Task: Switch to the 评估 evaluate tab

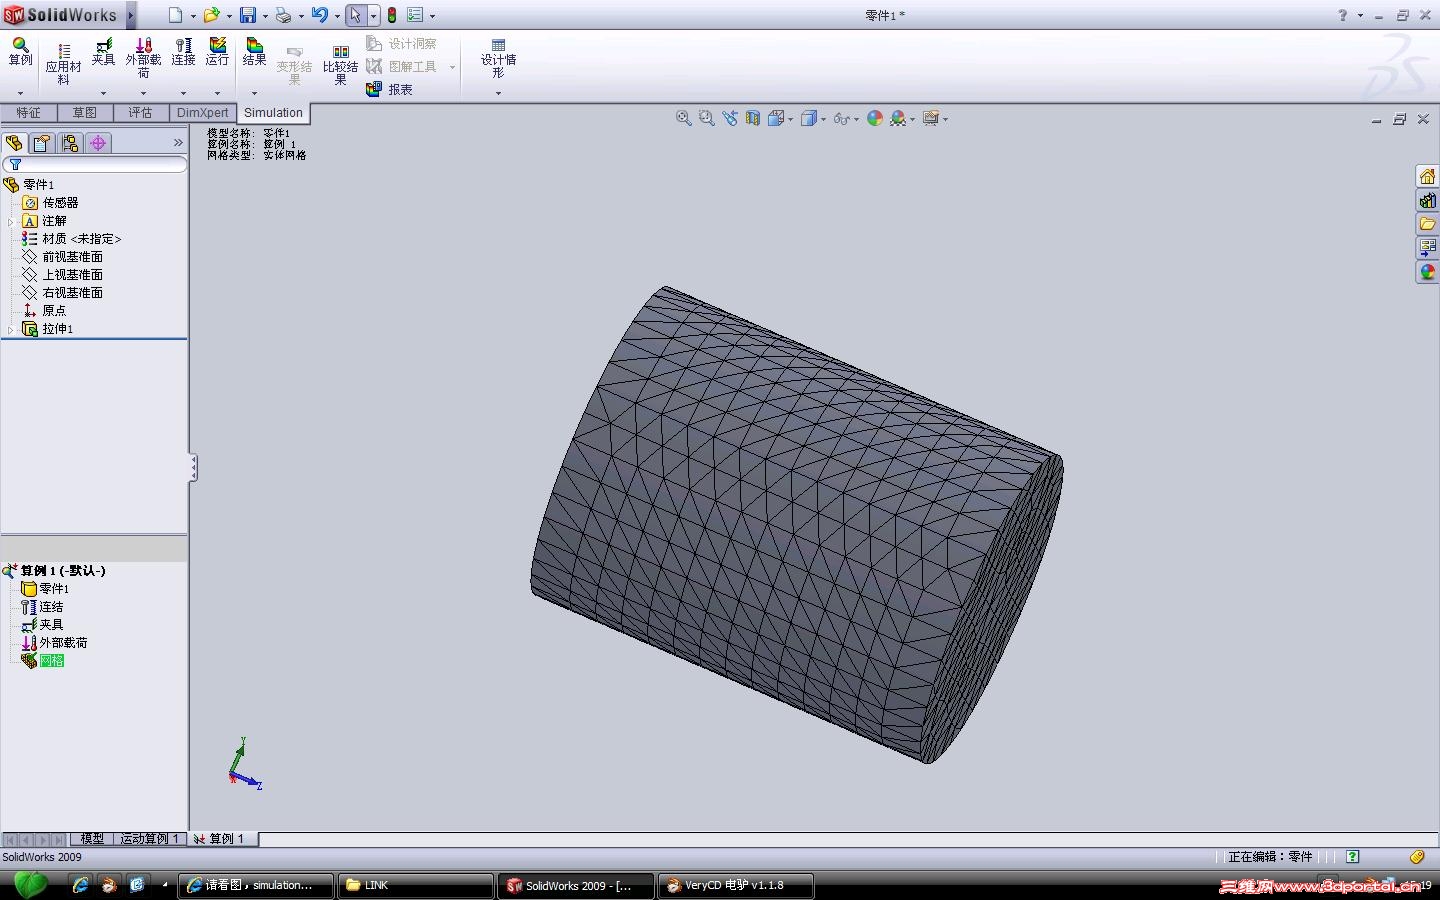Action: (x=140, y=113)
